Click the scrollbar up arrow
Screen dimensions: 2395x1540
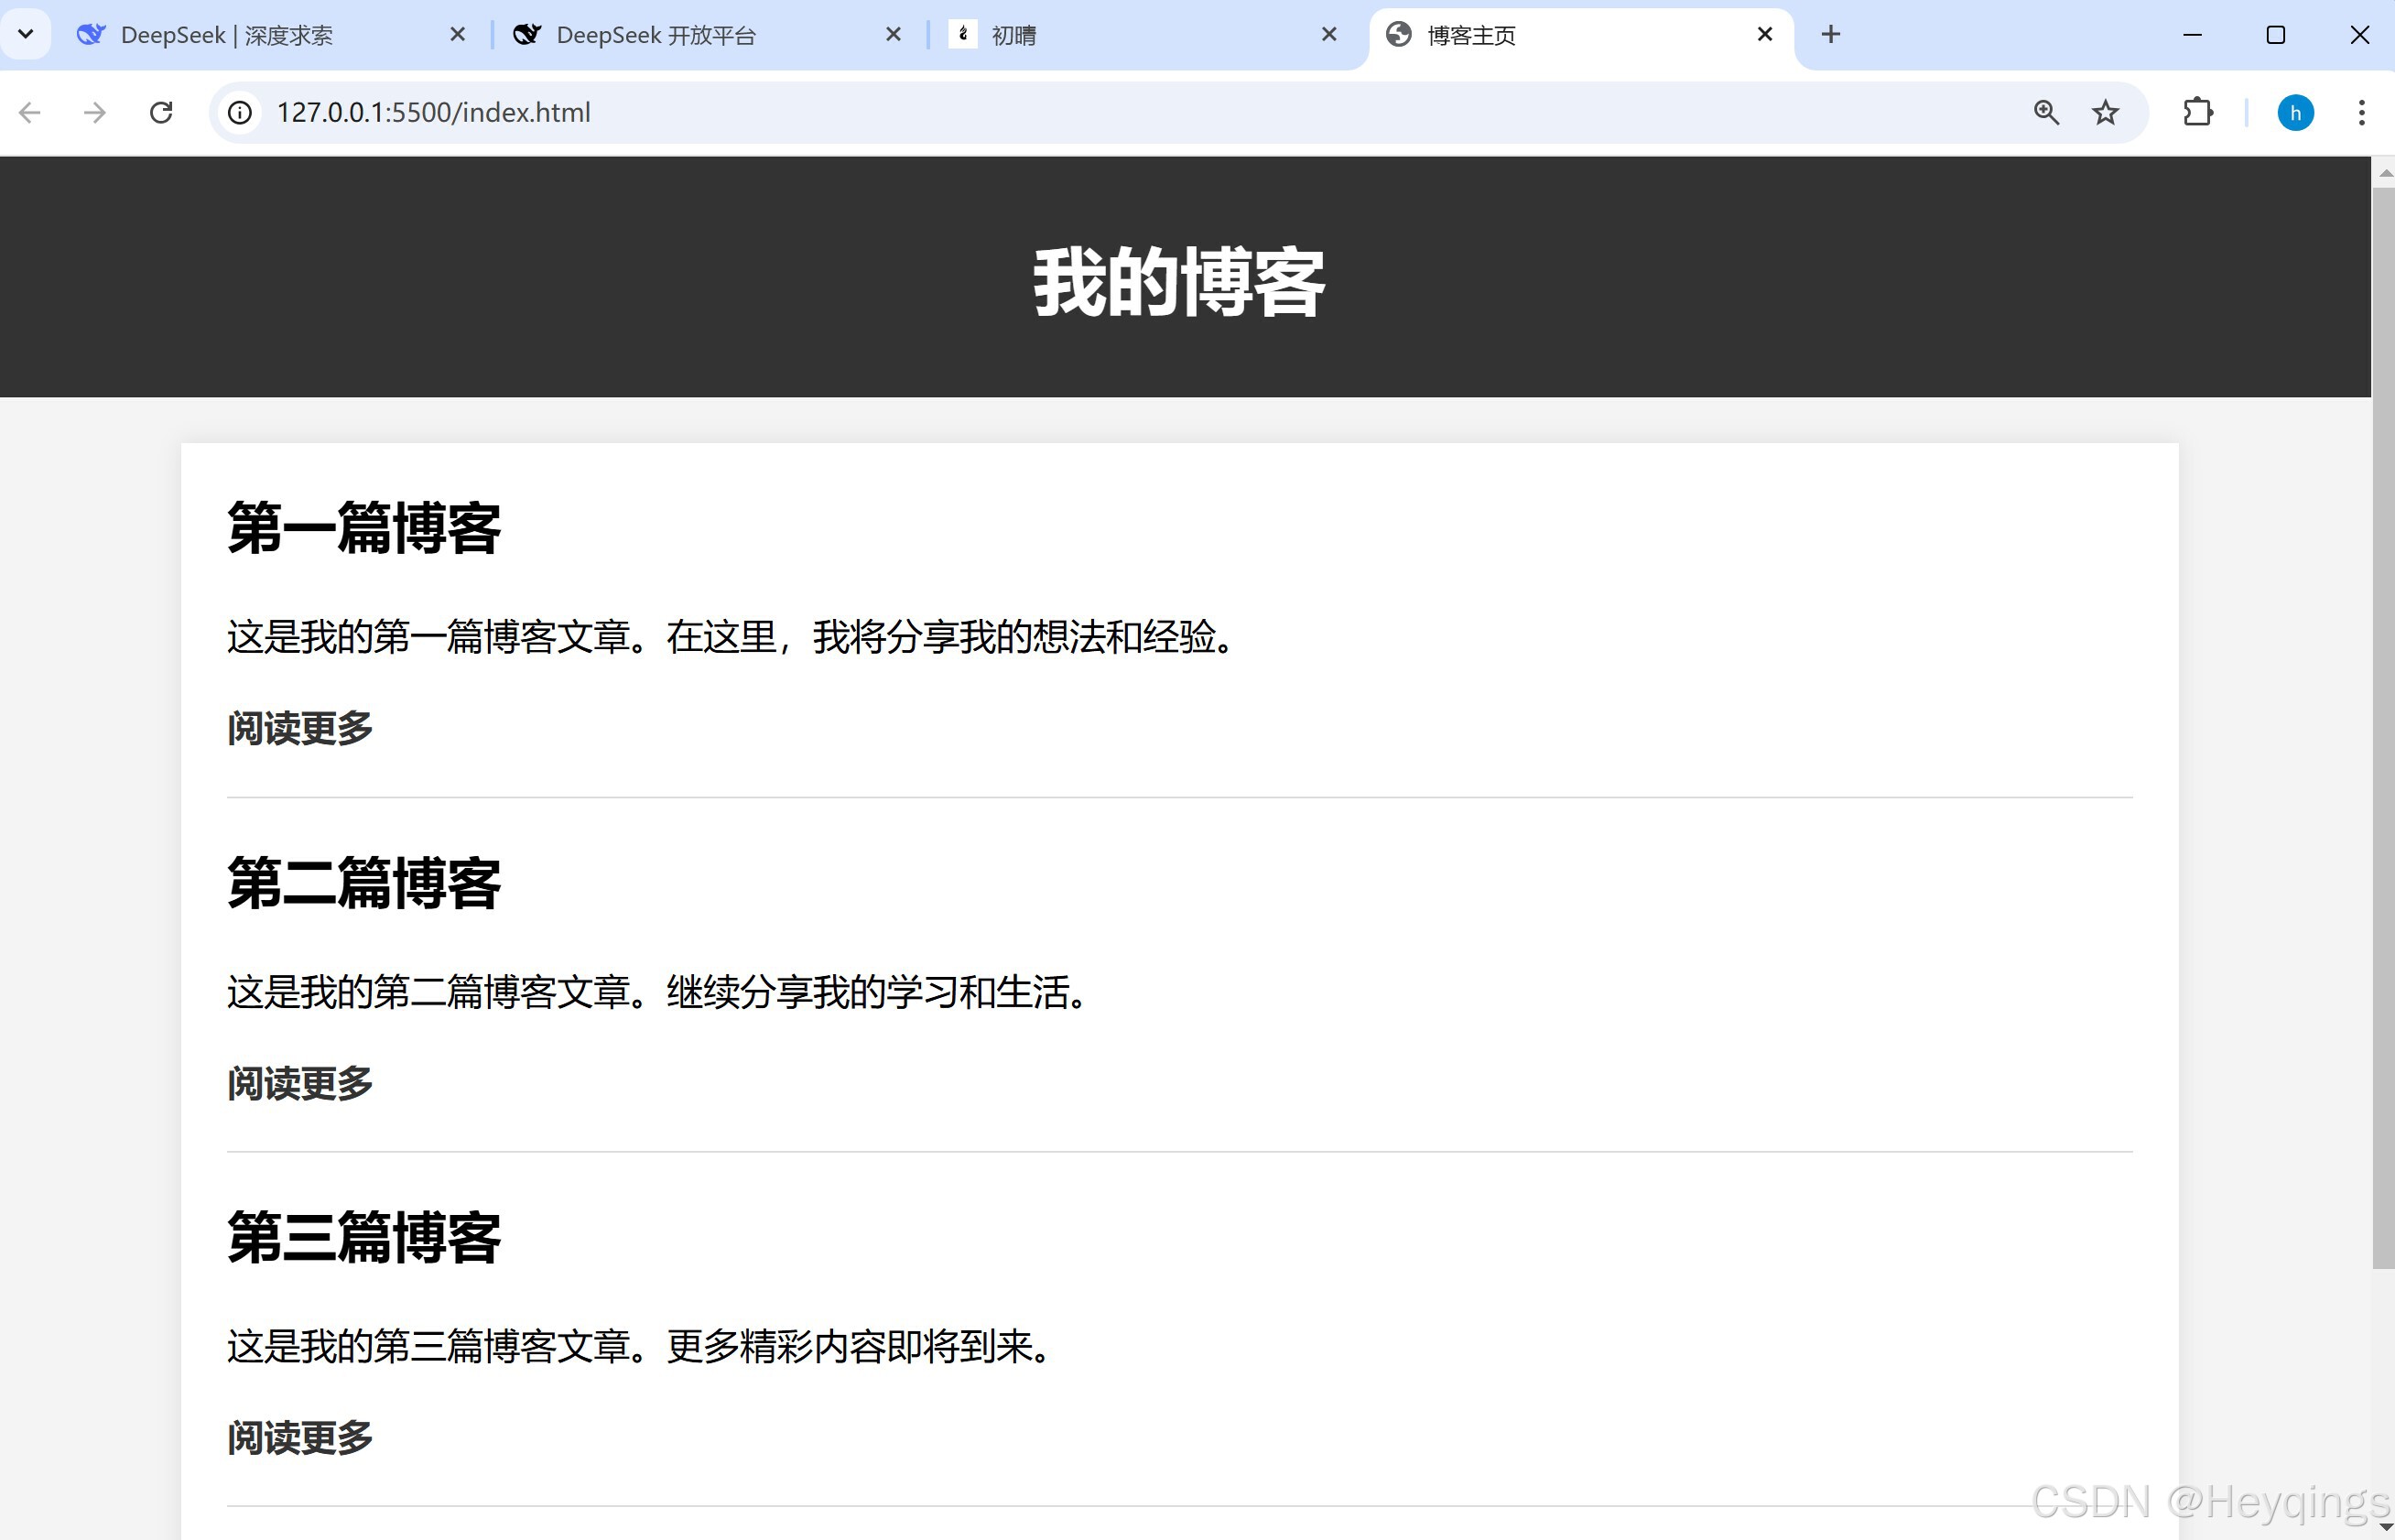pyautogui.click(x=2384, y=172)
